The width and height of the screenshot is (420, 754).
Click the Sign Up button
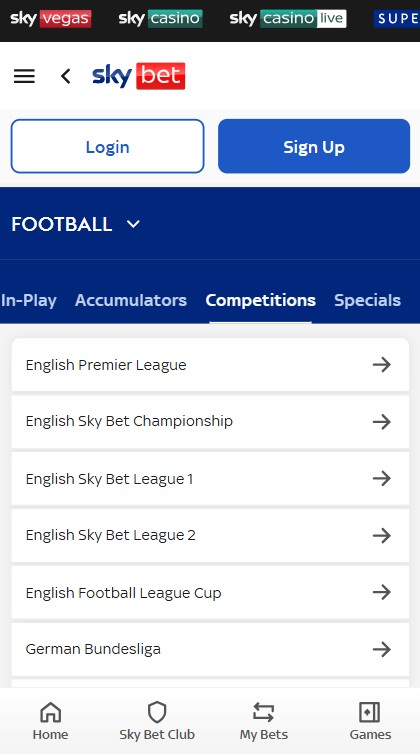click(314, 146)
